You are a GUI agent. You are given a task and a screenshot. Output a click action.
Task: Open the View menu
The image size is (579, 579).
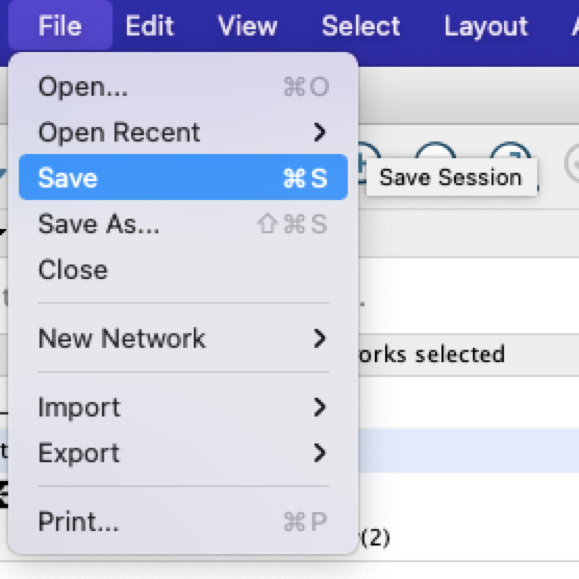pyautogui.click(x=247, y=26)
